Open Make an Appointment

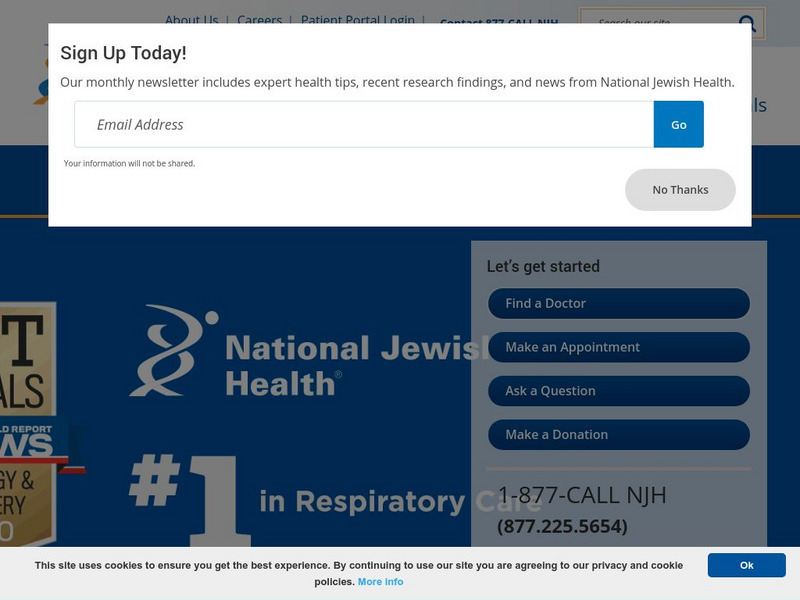pos(618,347)
